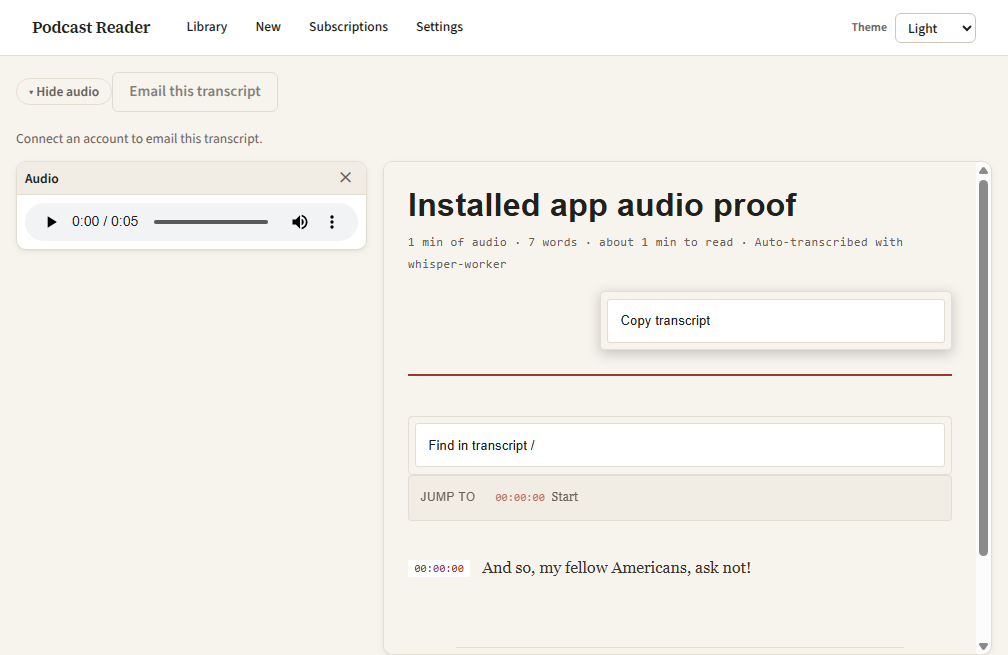Click the 'Installed app audio proof' title
The height and width of the screenshot is (655, 1008).
(x=602, y=206)
